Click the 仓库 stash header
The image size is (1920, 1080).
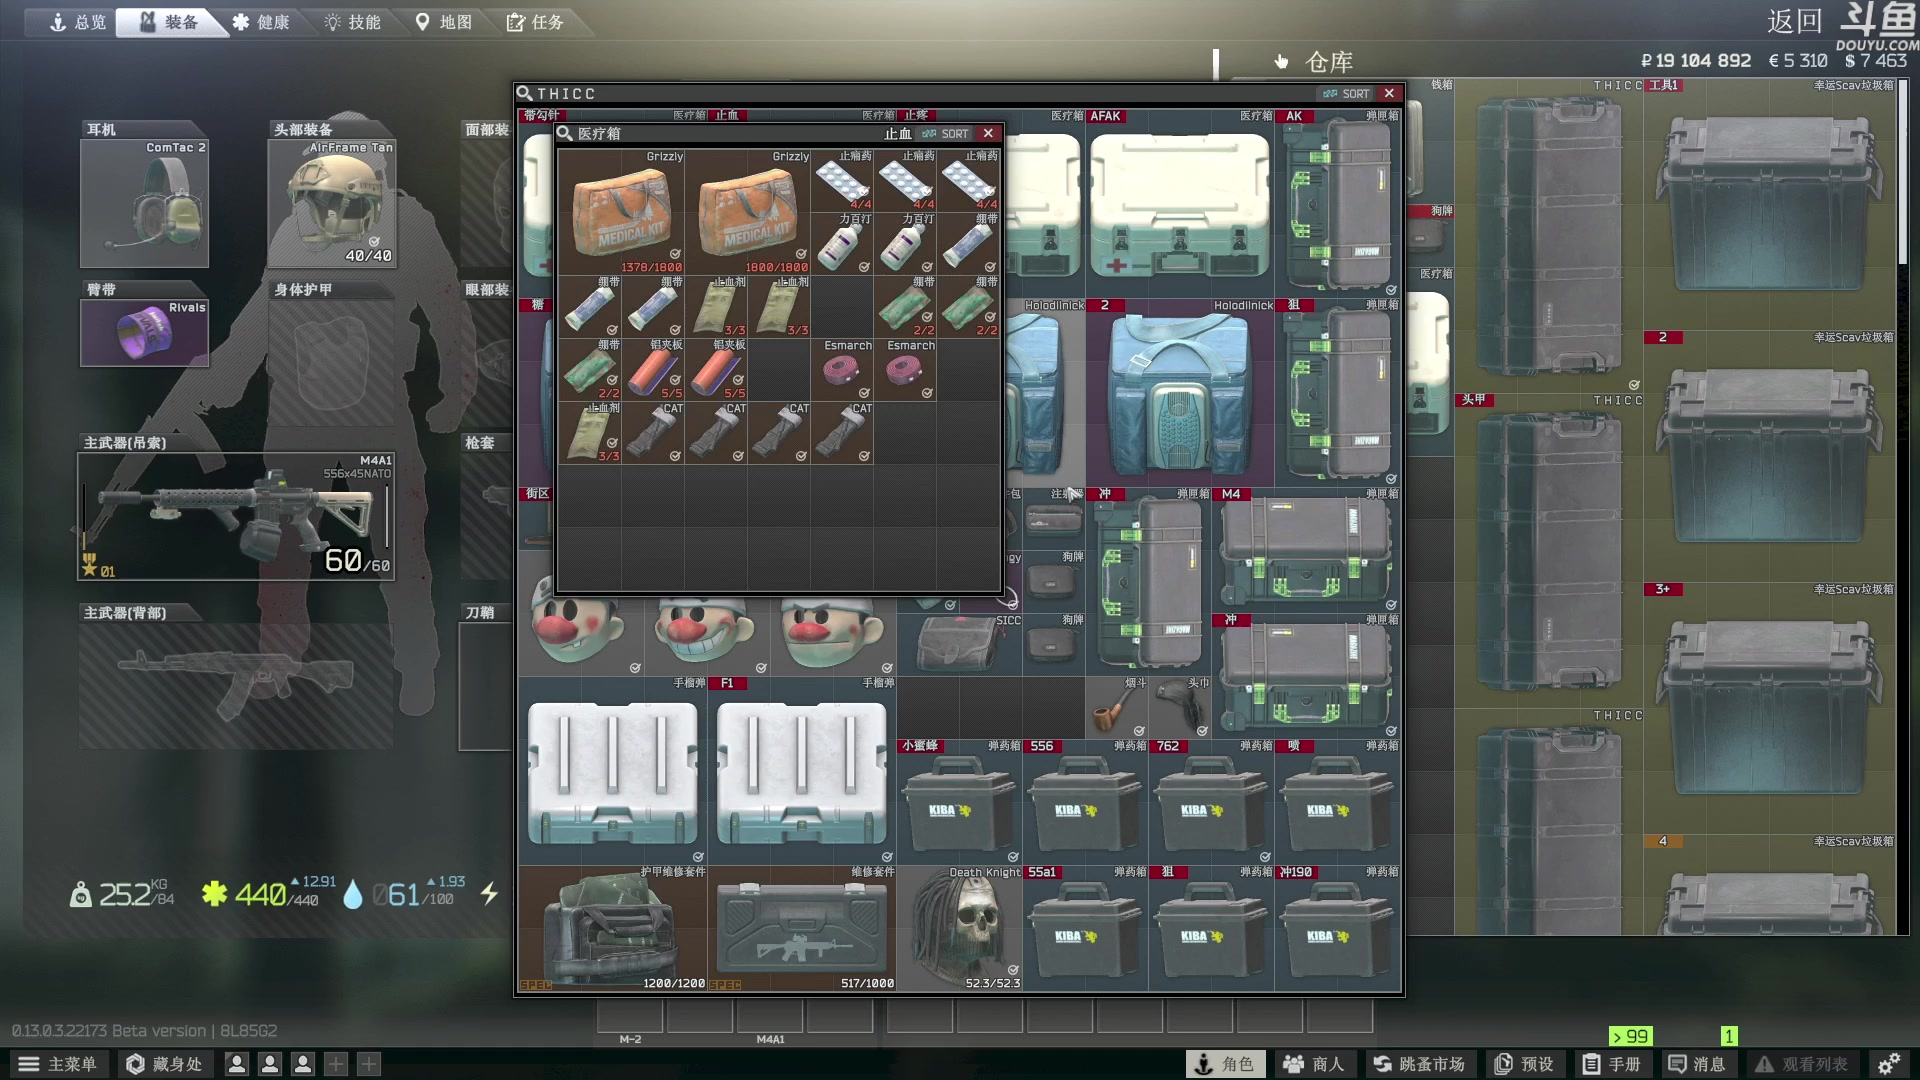pos(1329,62)
